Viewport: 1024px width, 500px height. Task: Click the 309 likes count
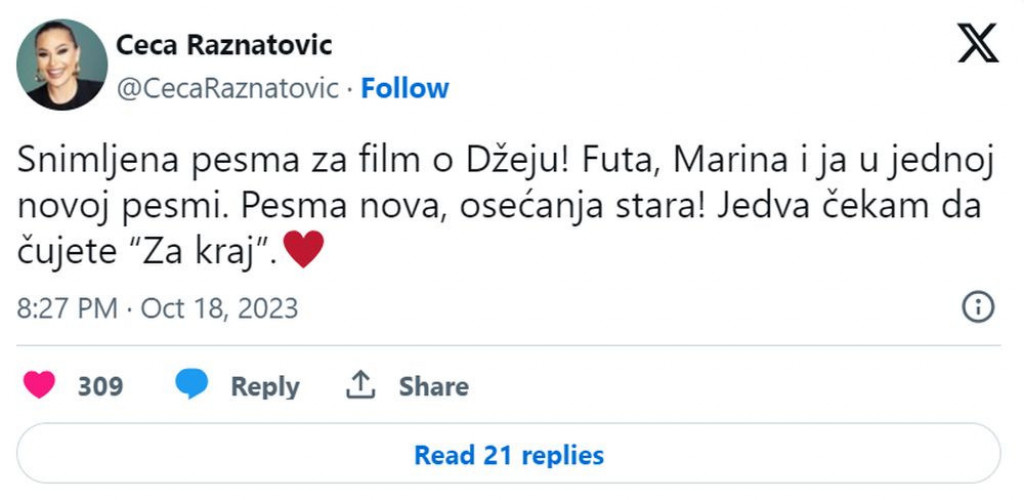pos(100,386)
